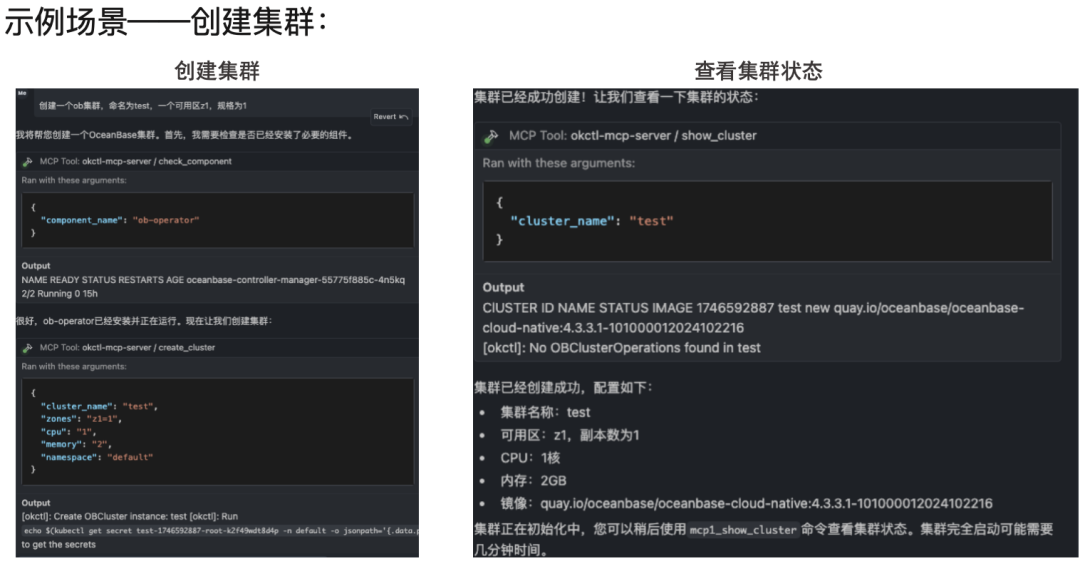Click the create_cluster arguments JSON code block

coord(216,432)
